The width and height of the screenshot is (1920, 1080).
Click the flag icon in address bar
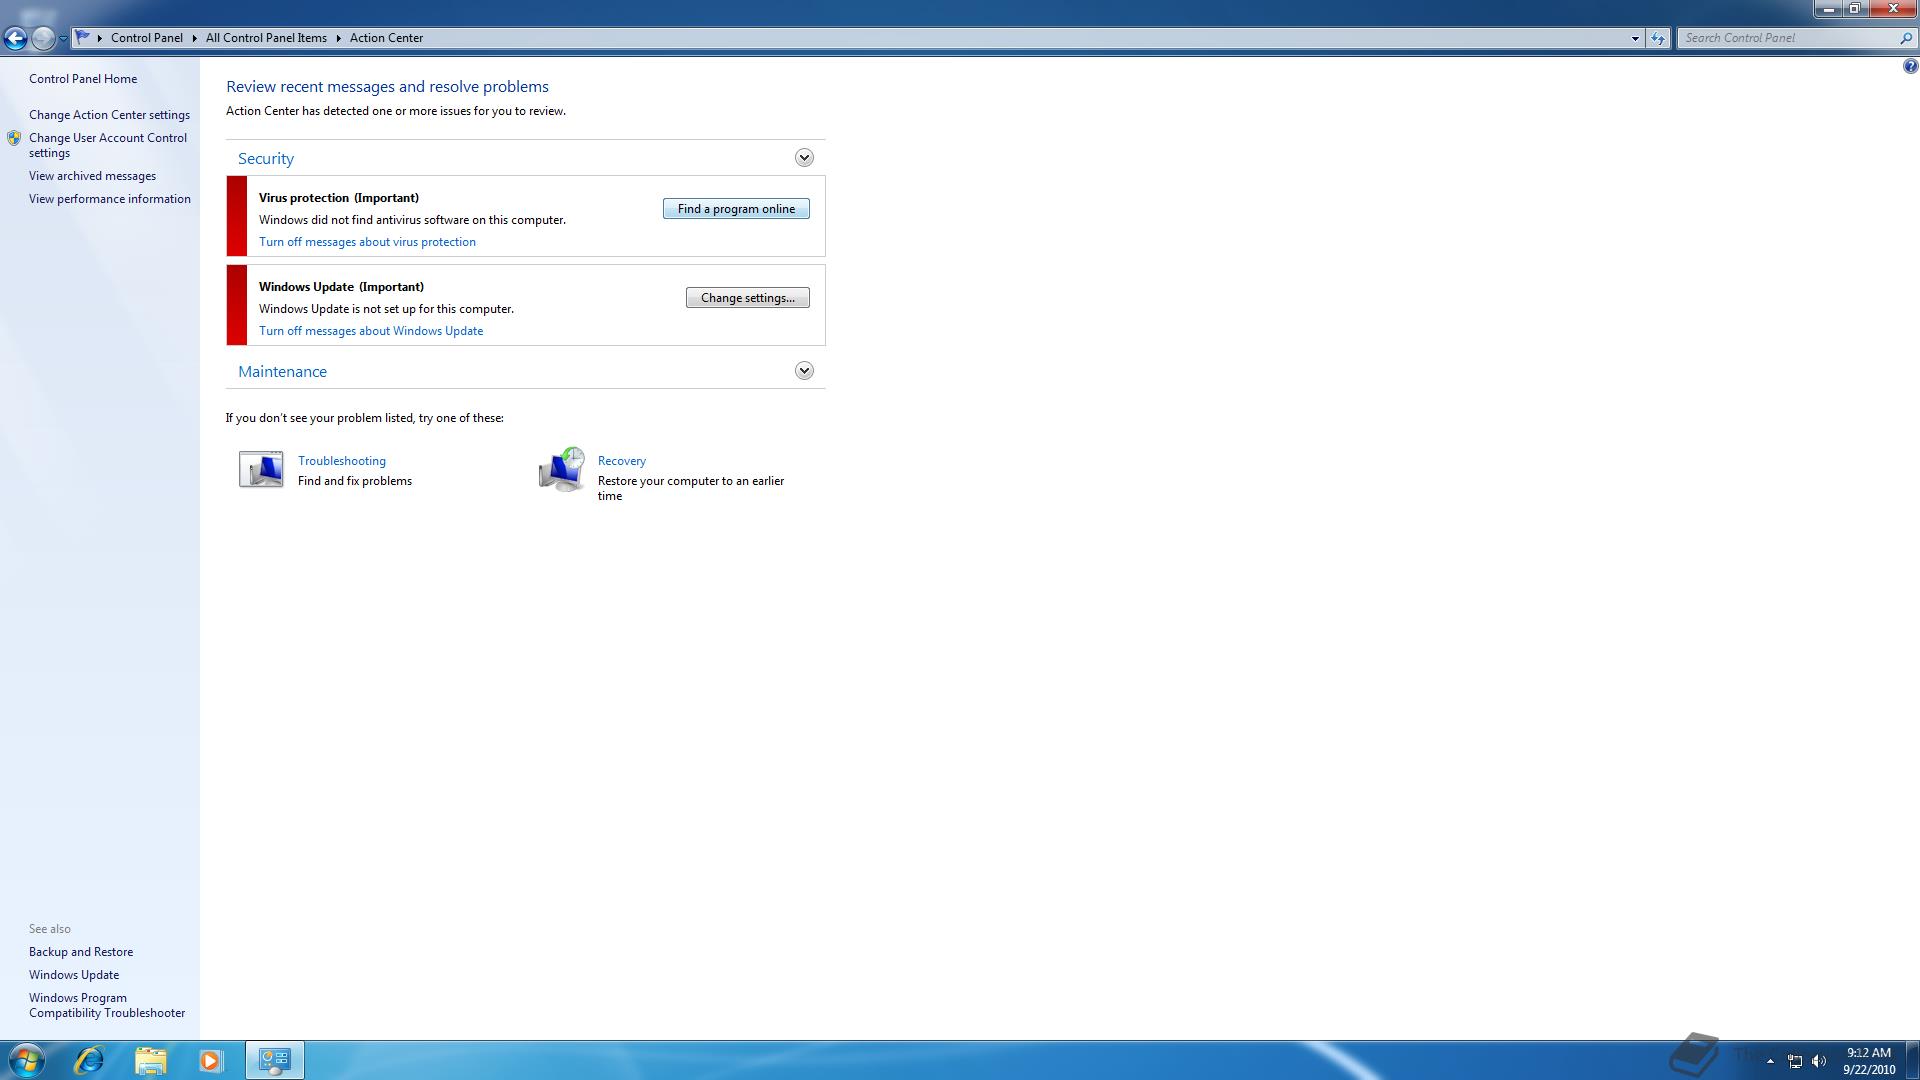[83, 37]
